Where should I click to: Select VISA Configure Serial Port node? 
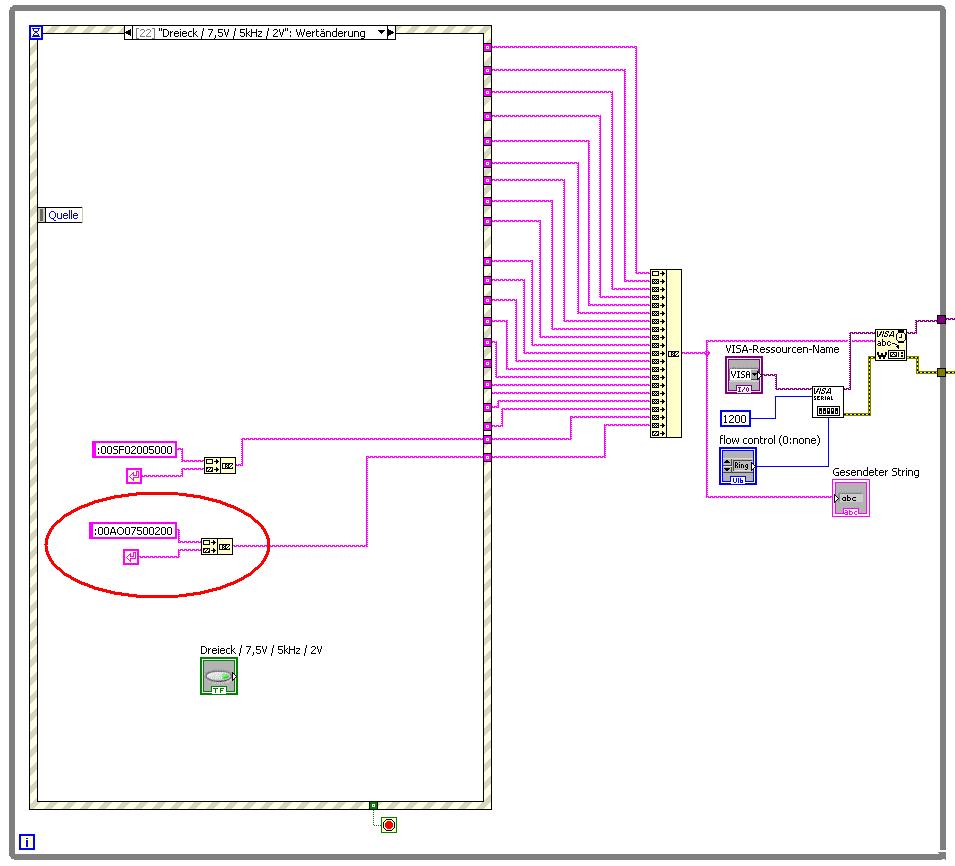pos(828,402)
